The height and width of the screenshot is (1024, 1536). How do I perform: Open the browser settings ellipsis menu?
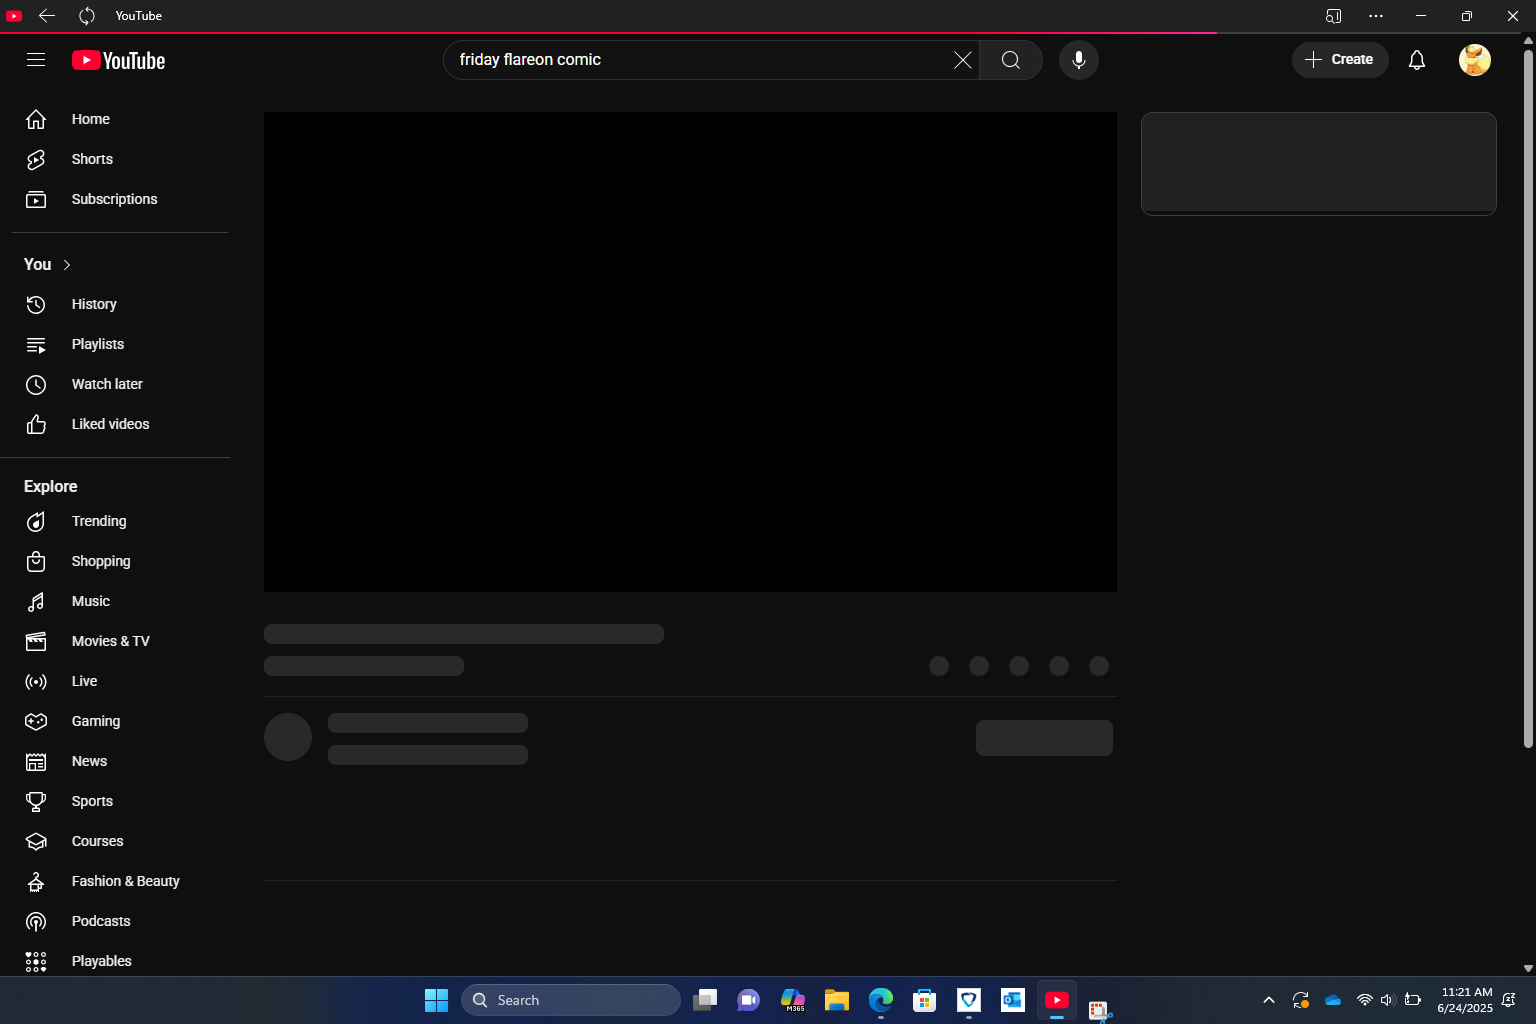[1376, 16]
